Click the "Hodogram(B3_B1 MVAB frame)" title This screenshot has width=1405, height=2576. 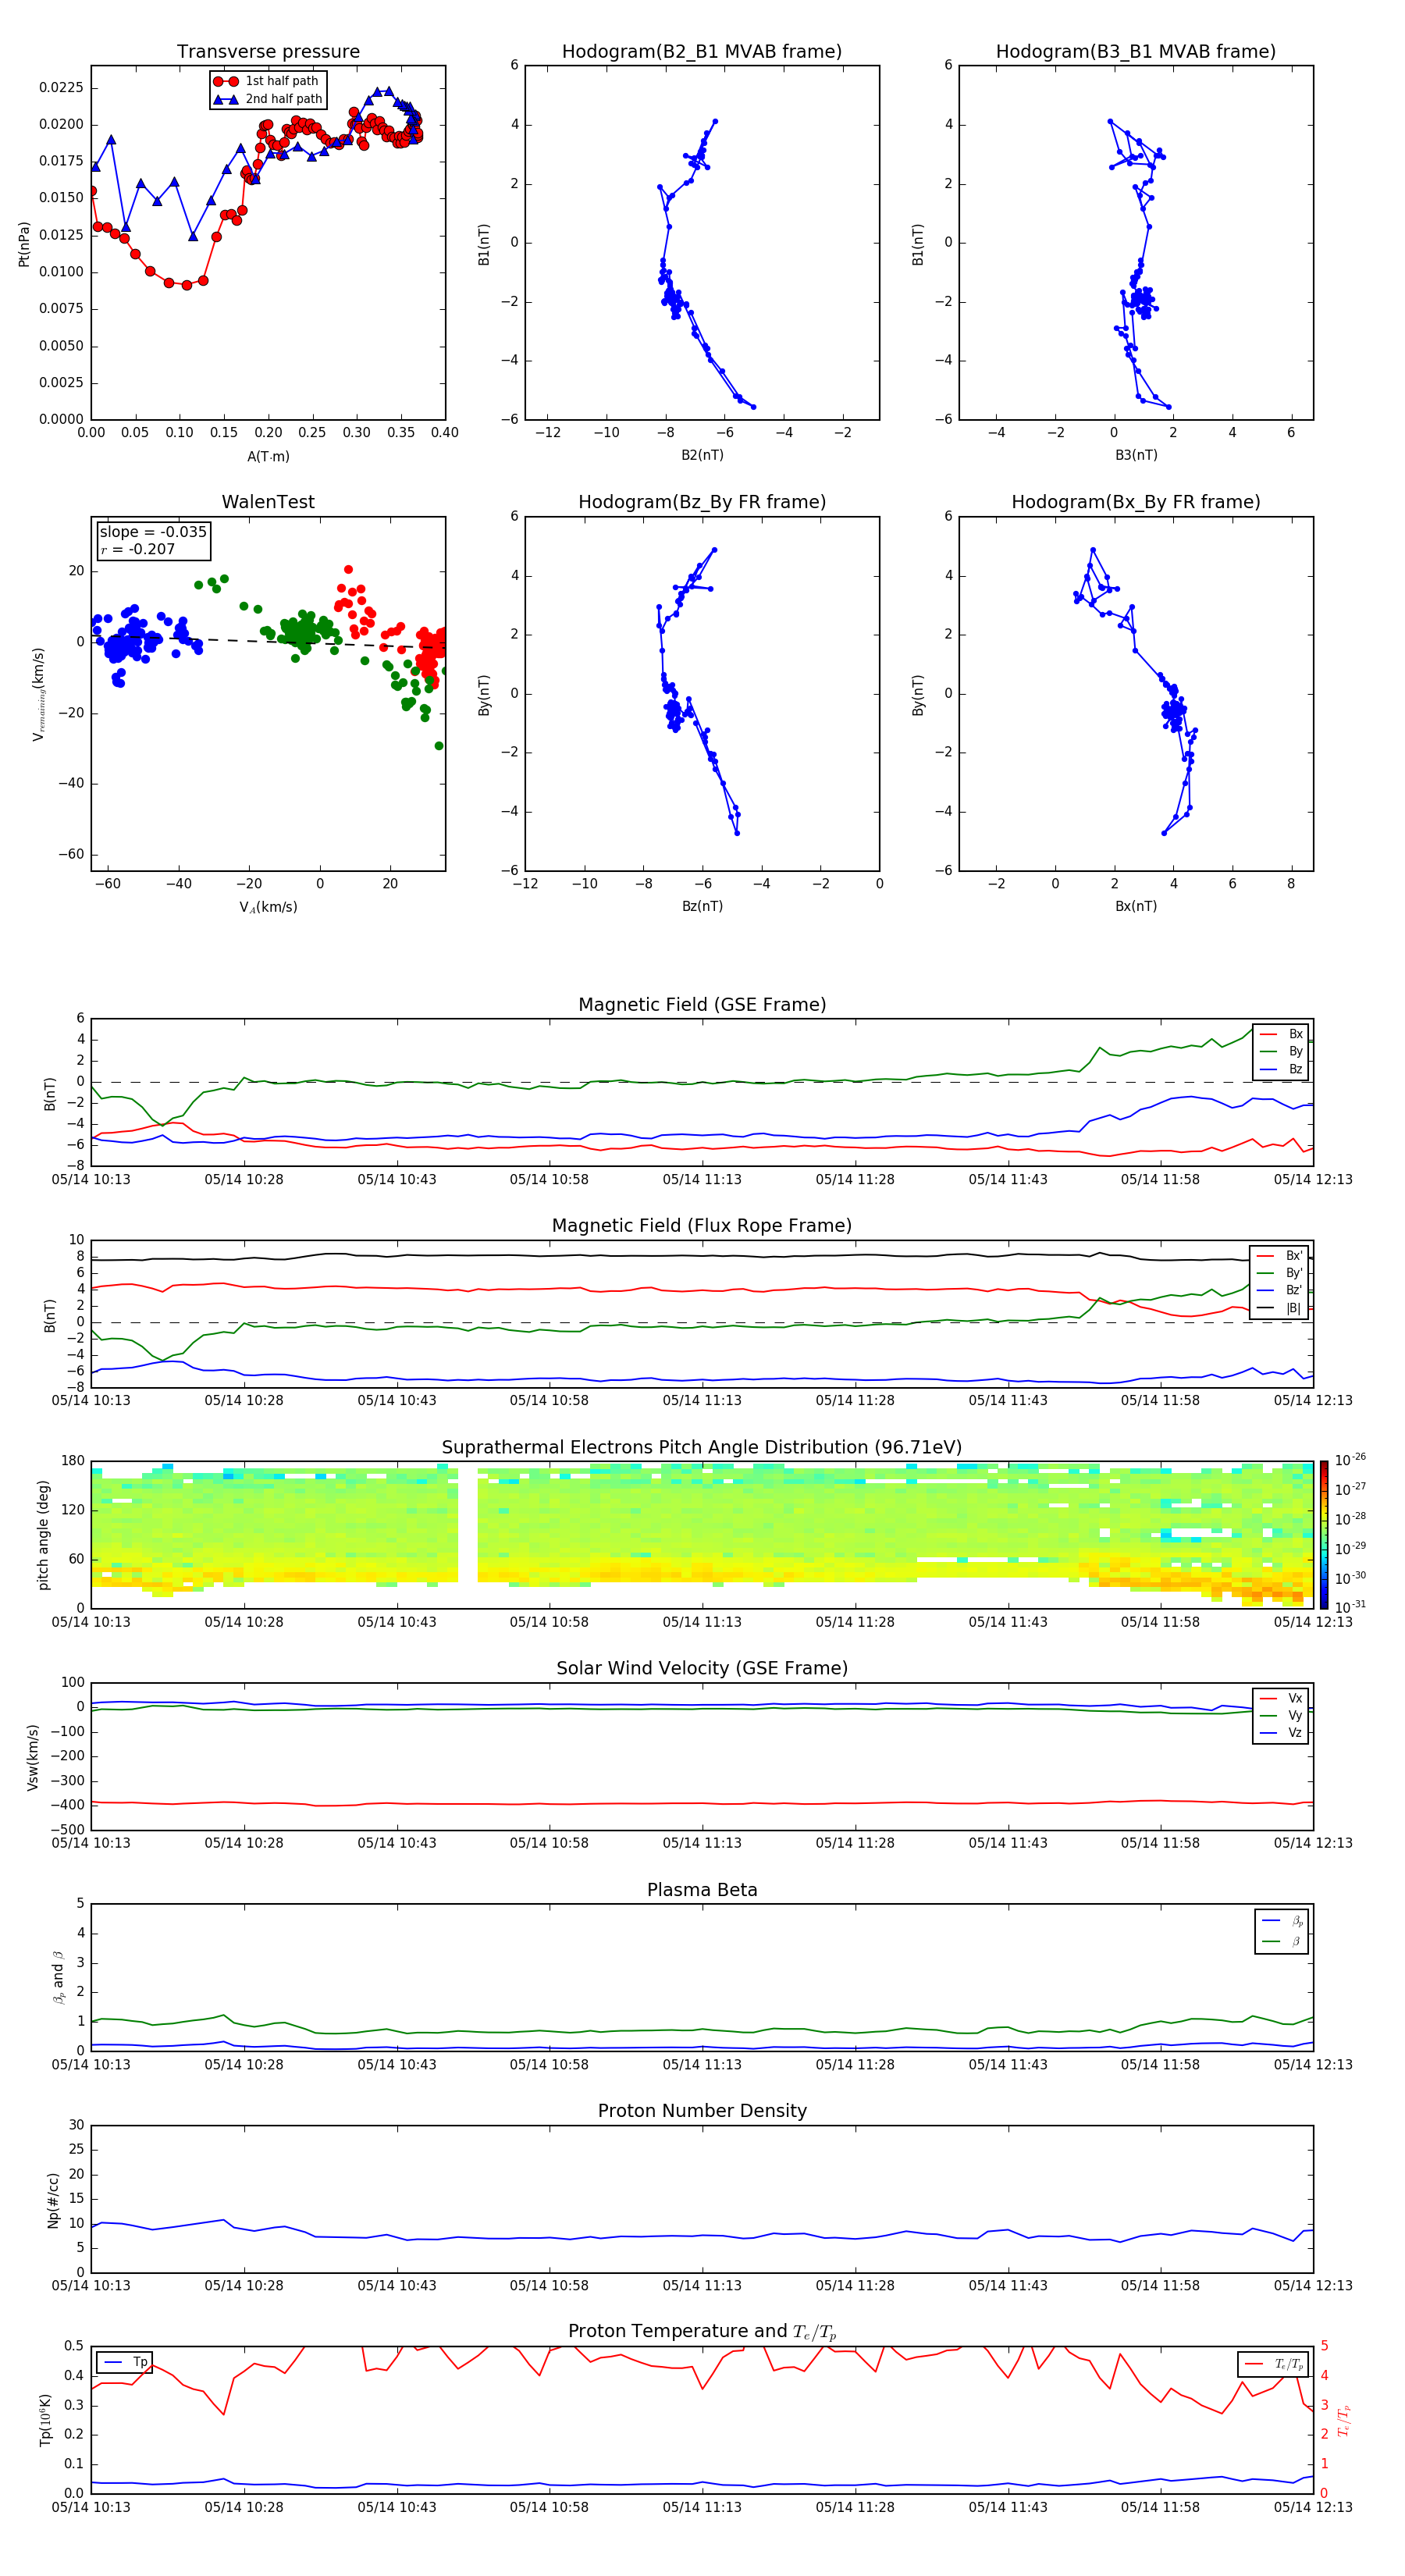click(1136, 52)
